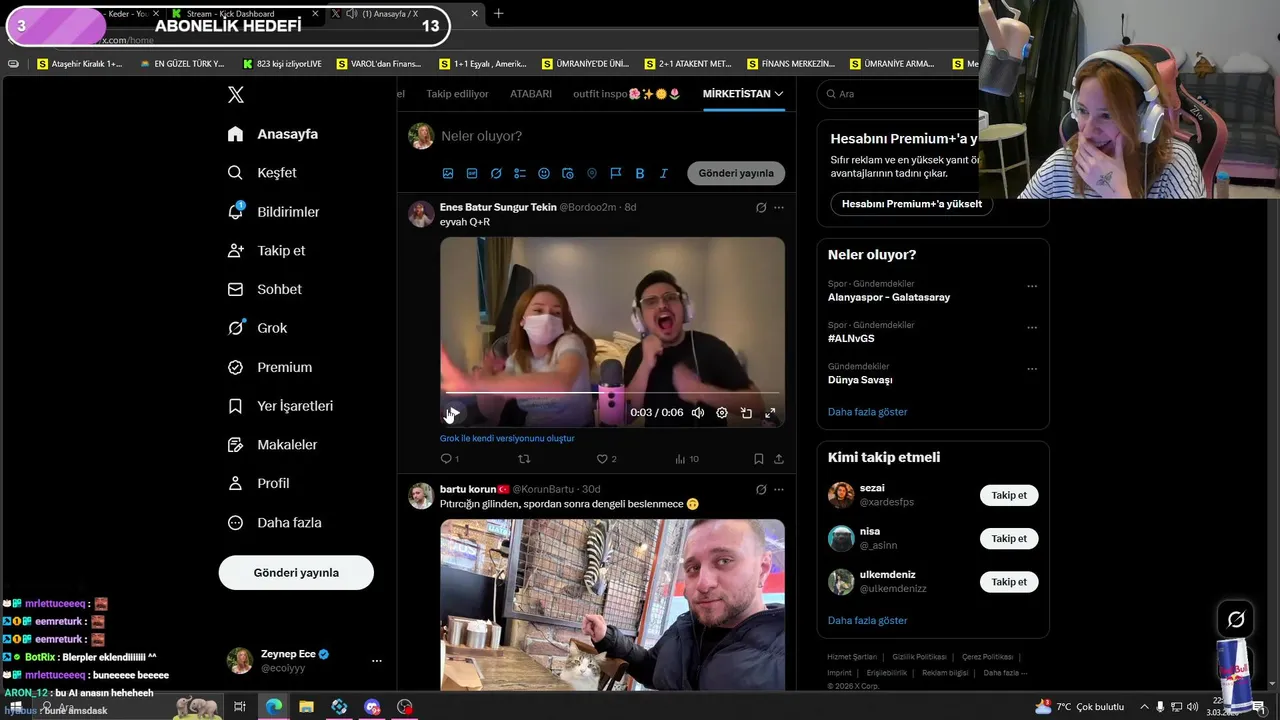Go to Anasayfa in the sidebar
This screenshot has height=720, width=1280.
pos(273,134)
